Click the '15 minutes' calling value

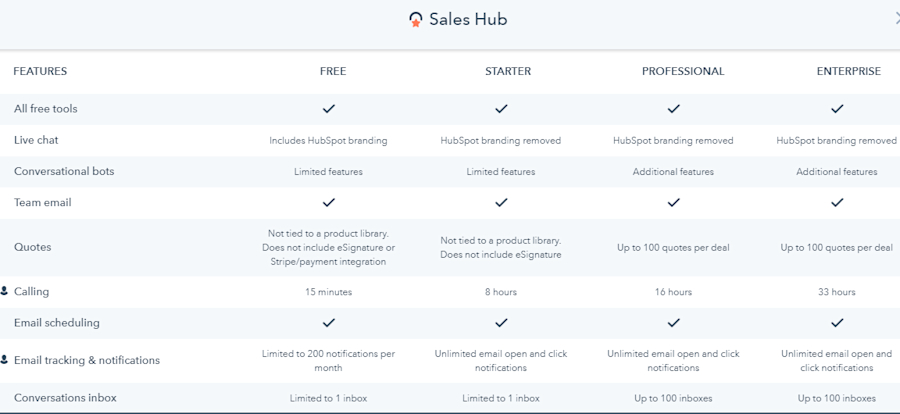click(328, 292)
